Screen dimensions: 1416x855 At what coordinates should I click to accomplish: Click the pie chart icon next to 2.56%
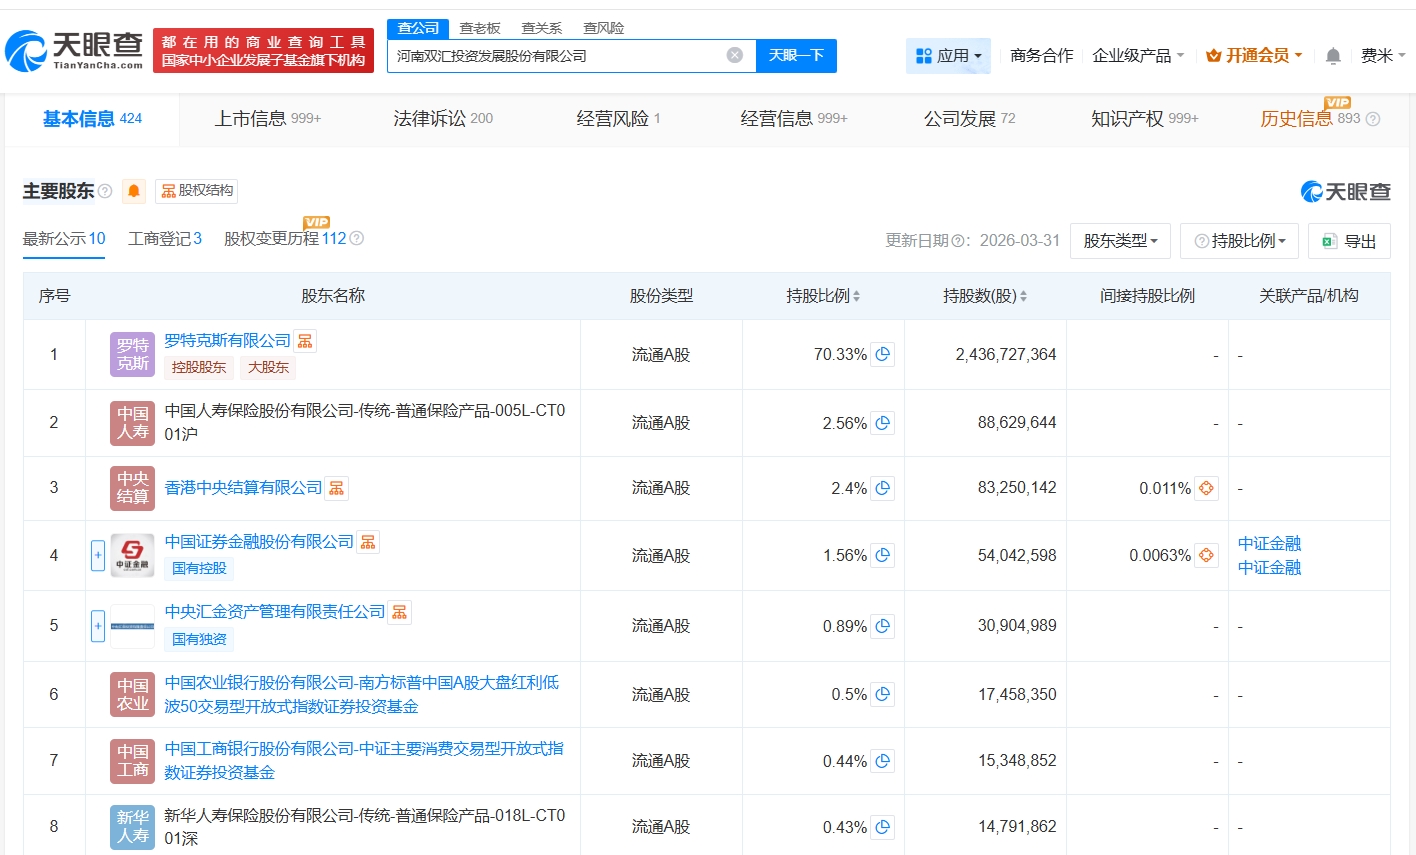882,423
